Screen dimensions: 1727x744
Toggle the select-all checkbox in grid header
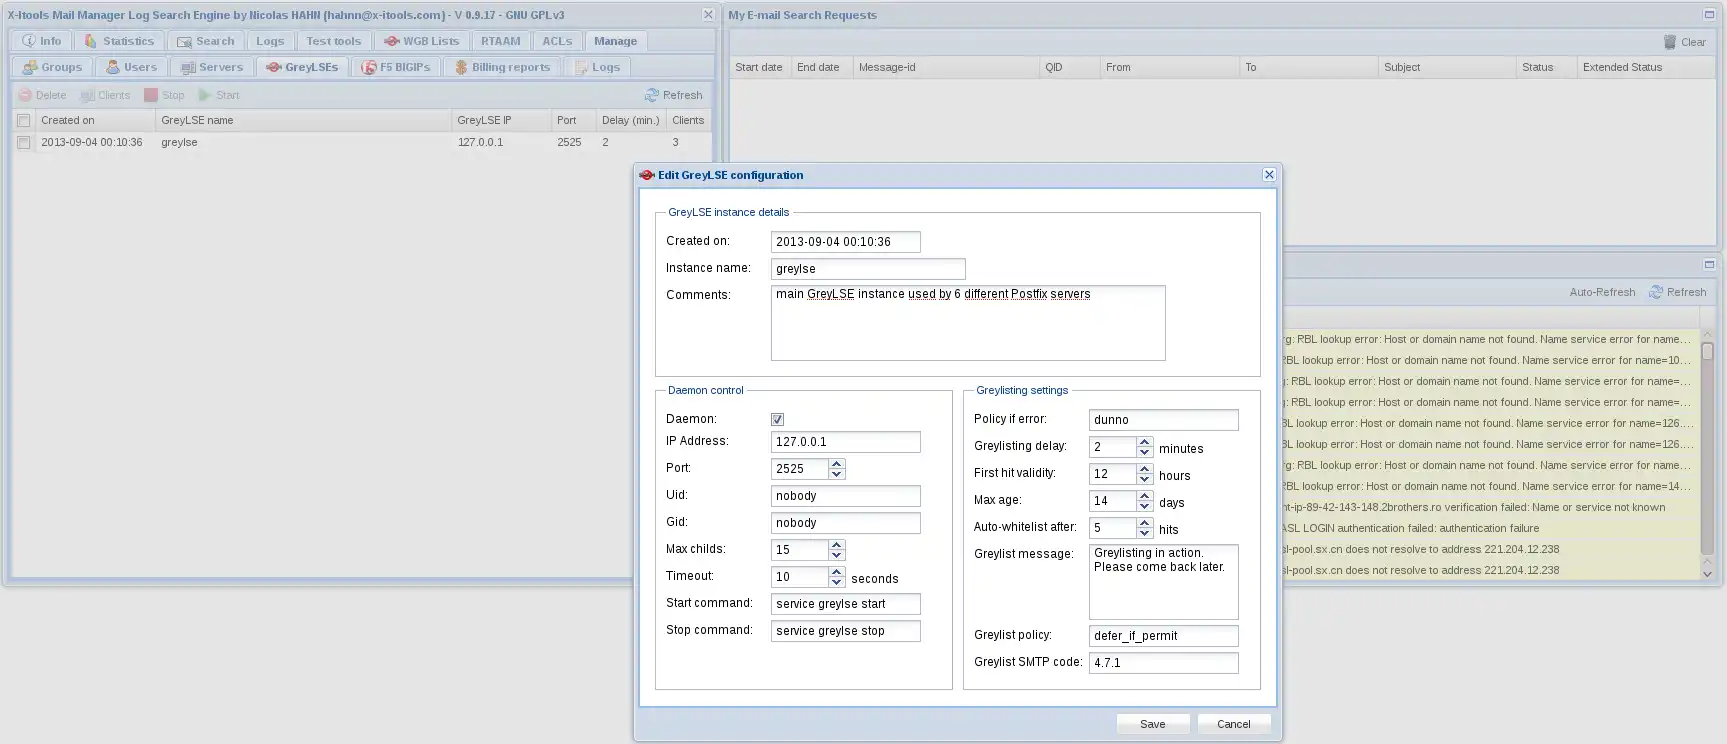24,120
